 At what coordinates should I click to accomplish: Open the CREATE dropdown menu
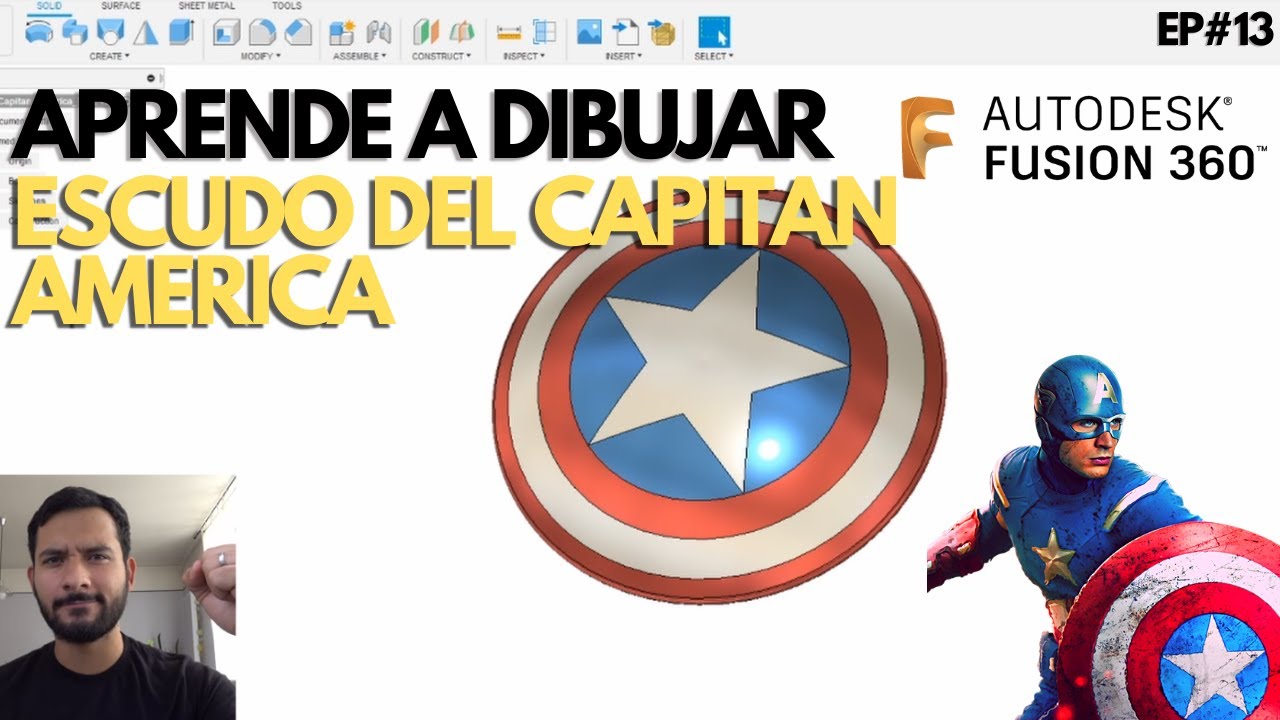[x=109, y=56]
